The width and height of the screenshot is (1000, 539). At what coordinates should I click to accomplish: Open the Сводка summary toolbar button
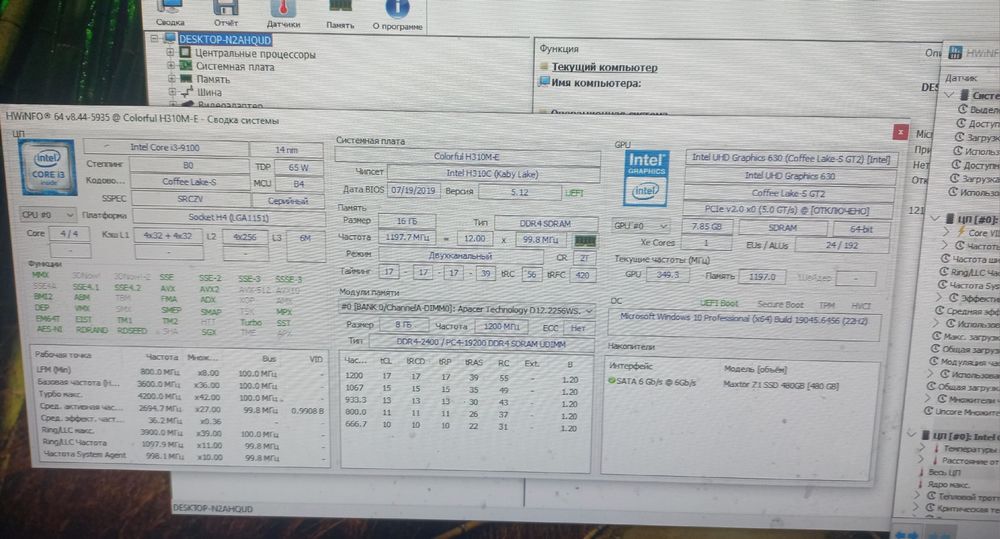click(170, 13)
